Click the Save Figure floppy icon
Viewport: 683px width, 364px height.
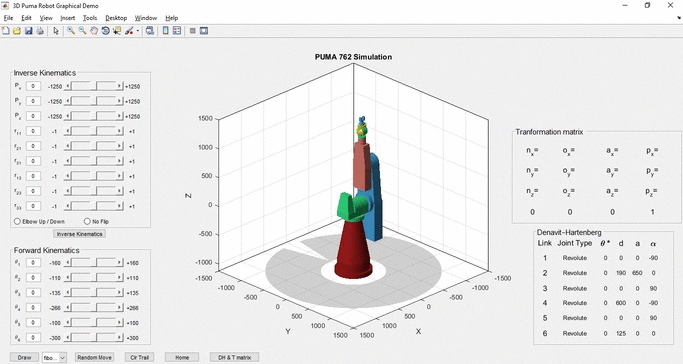point(29,31)
